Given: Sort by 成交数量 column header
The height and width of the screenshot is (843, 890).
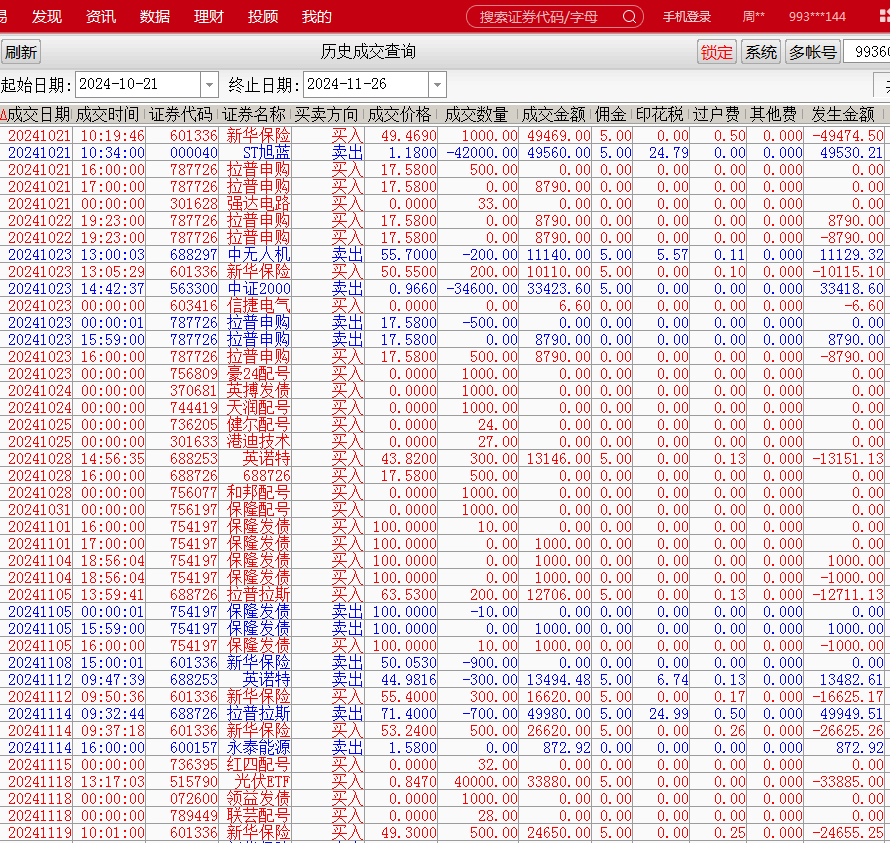Looking at the screenshot, I should pyautogui.click(x=476, y=115).
